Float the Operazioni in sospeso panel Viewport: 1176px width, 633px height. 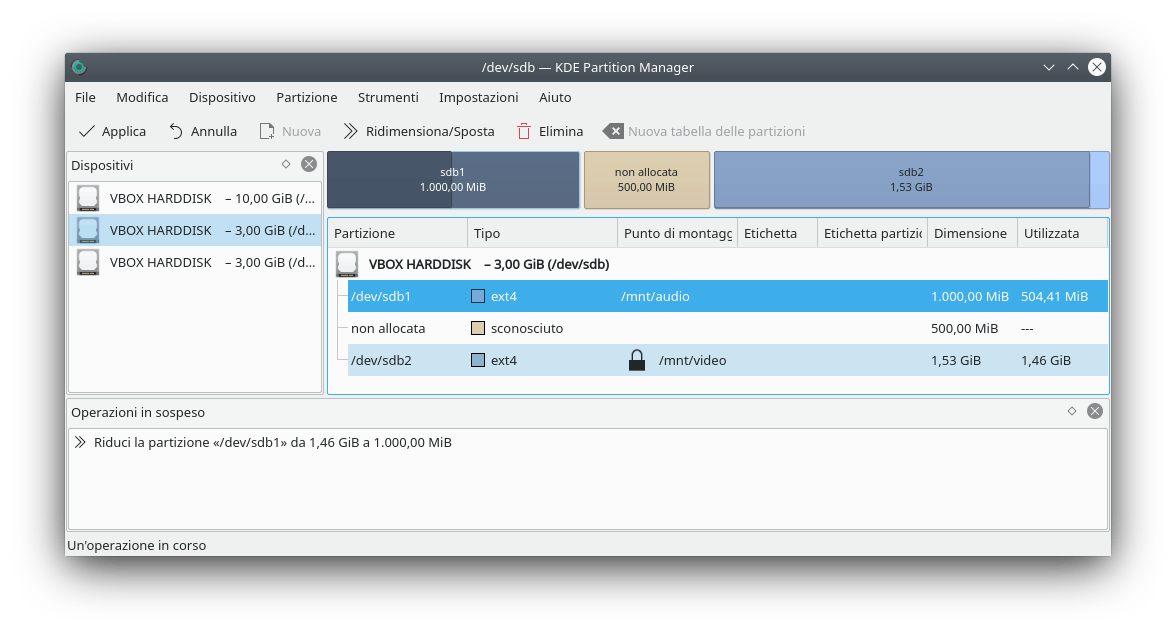point(1072,411)
